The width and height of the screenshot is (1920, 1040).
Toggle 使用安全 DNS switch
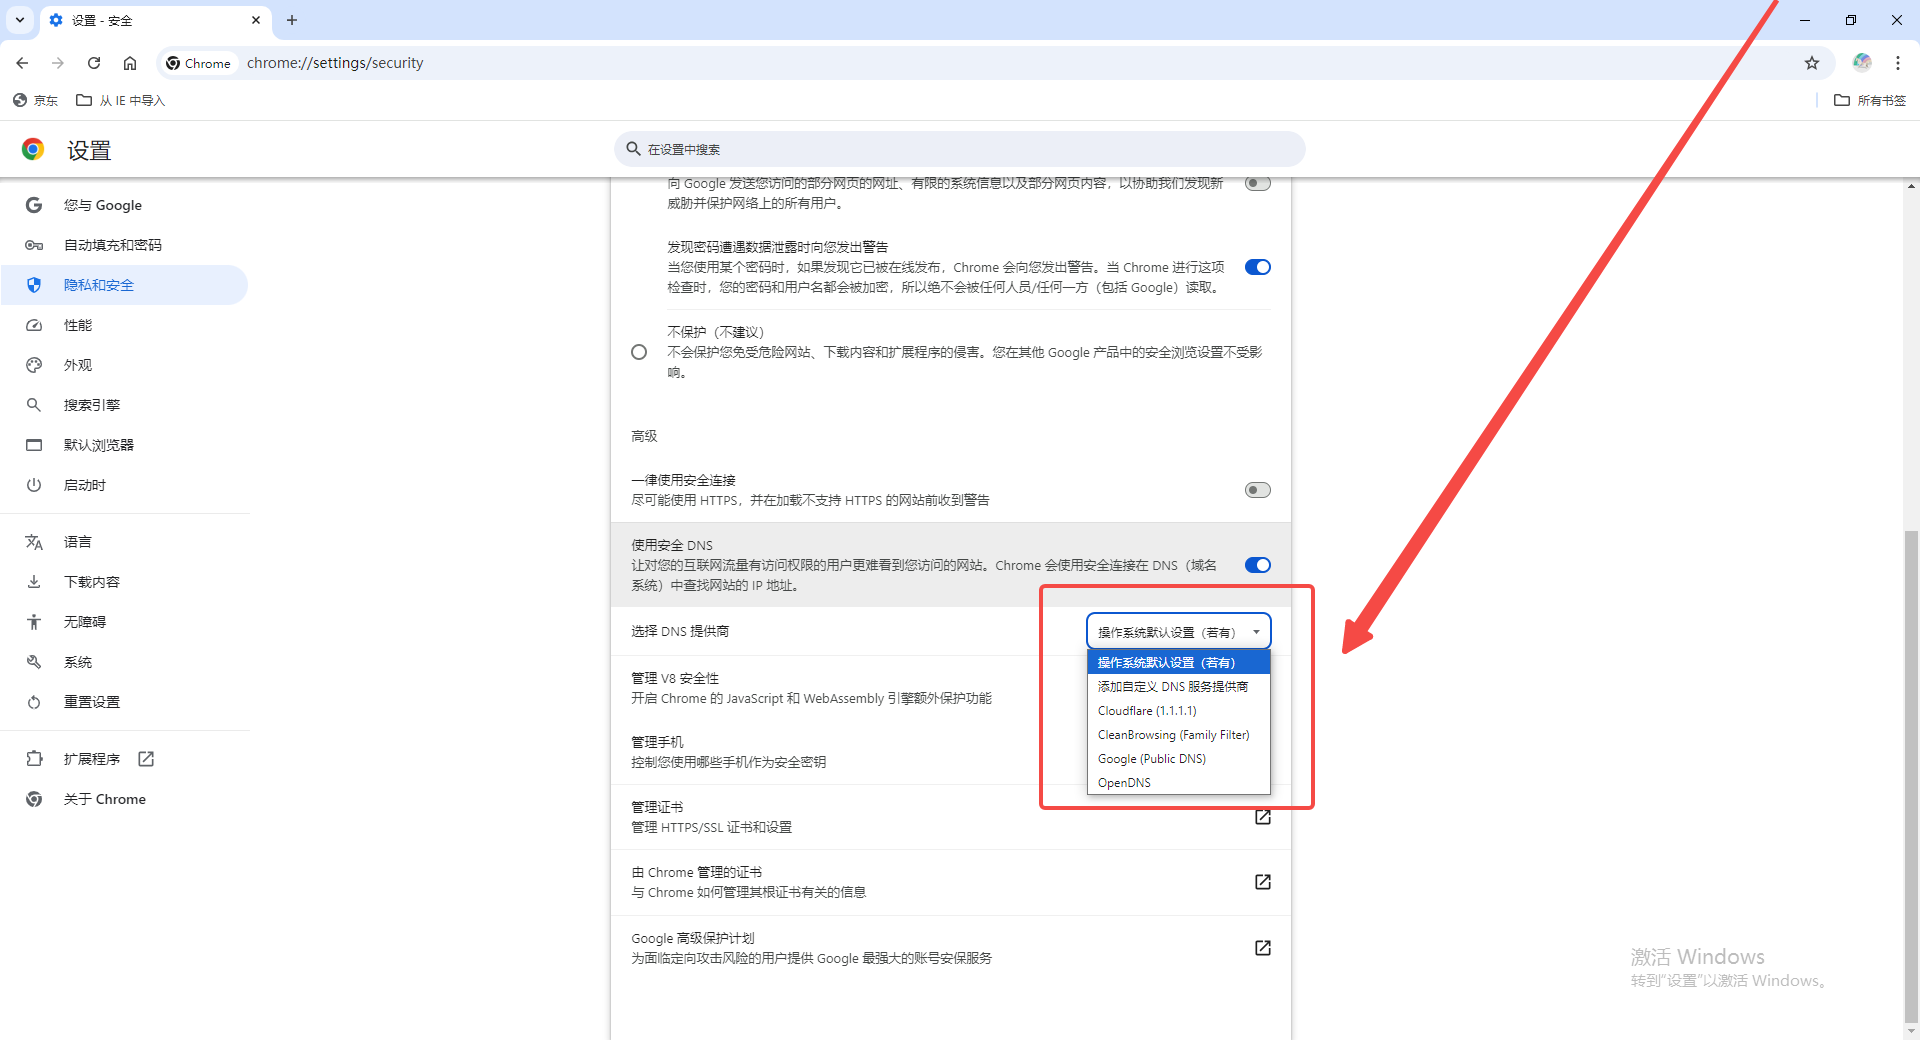click(1258, 565)
